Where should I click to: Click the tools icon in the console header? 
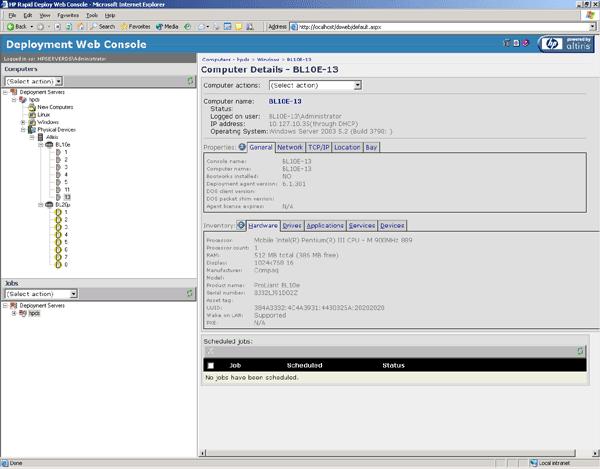(x=507, y=43)
